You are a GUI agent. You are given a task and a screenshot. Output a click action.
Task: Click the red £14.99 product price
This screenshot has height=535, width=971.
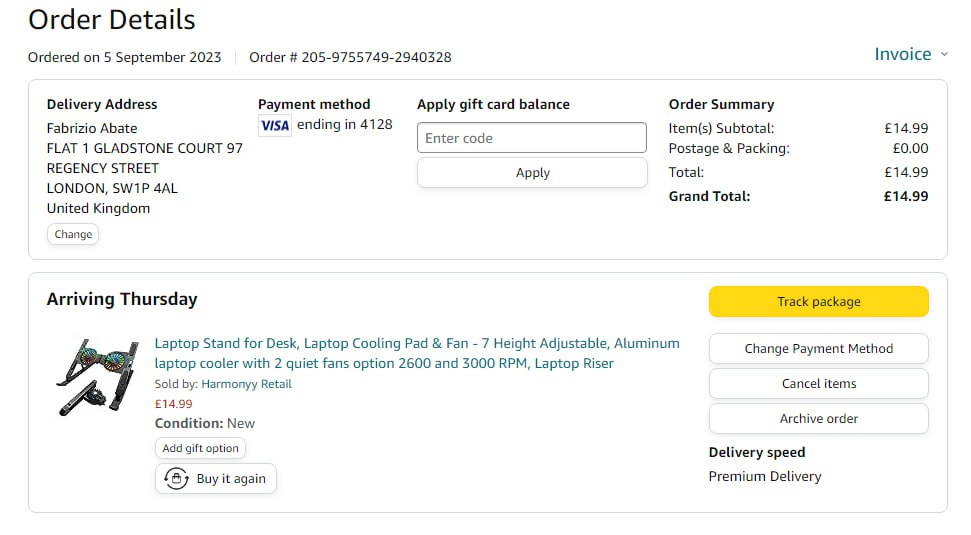tap(174, 404)
